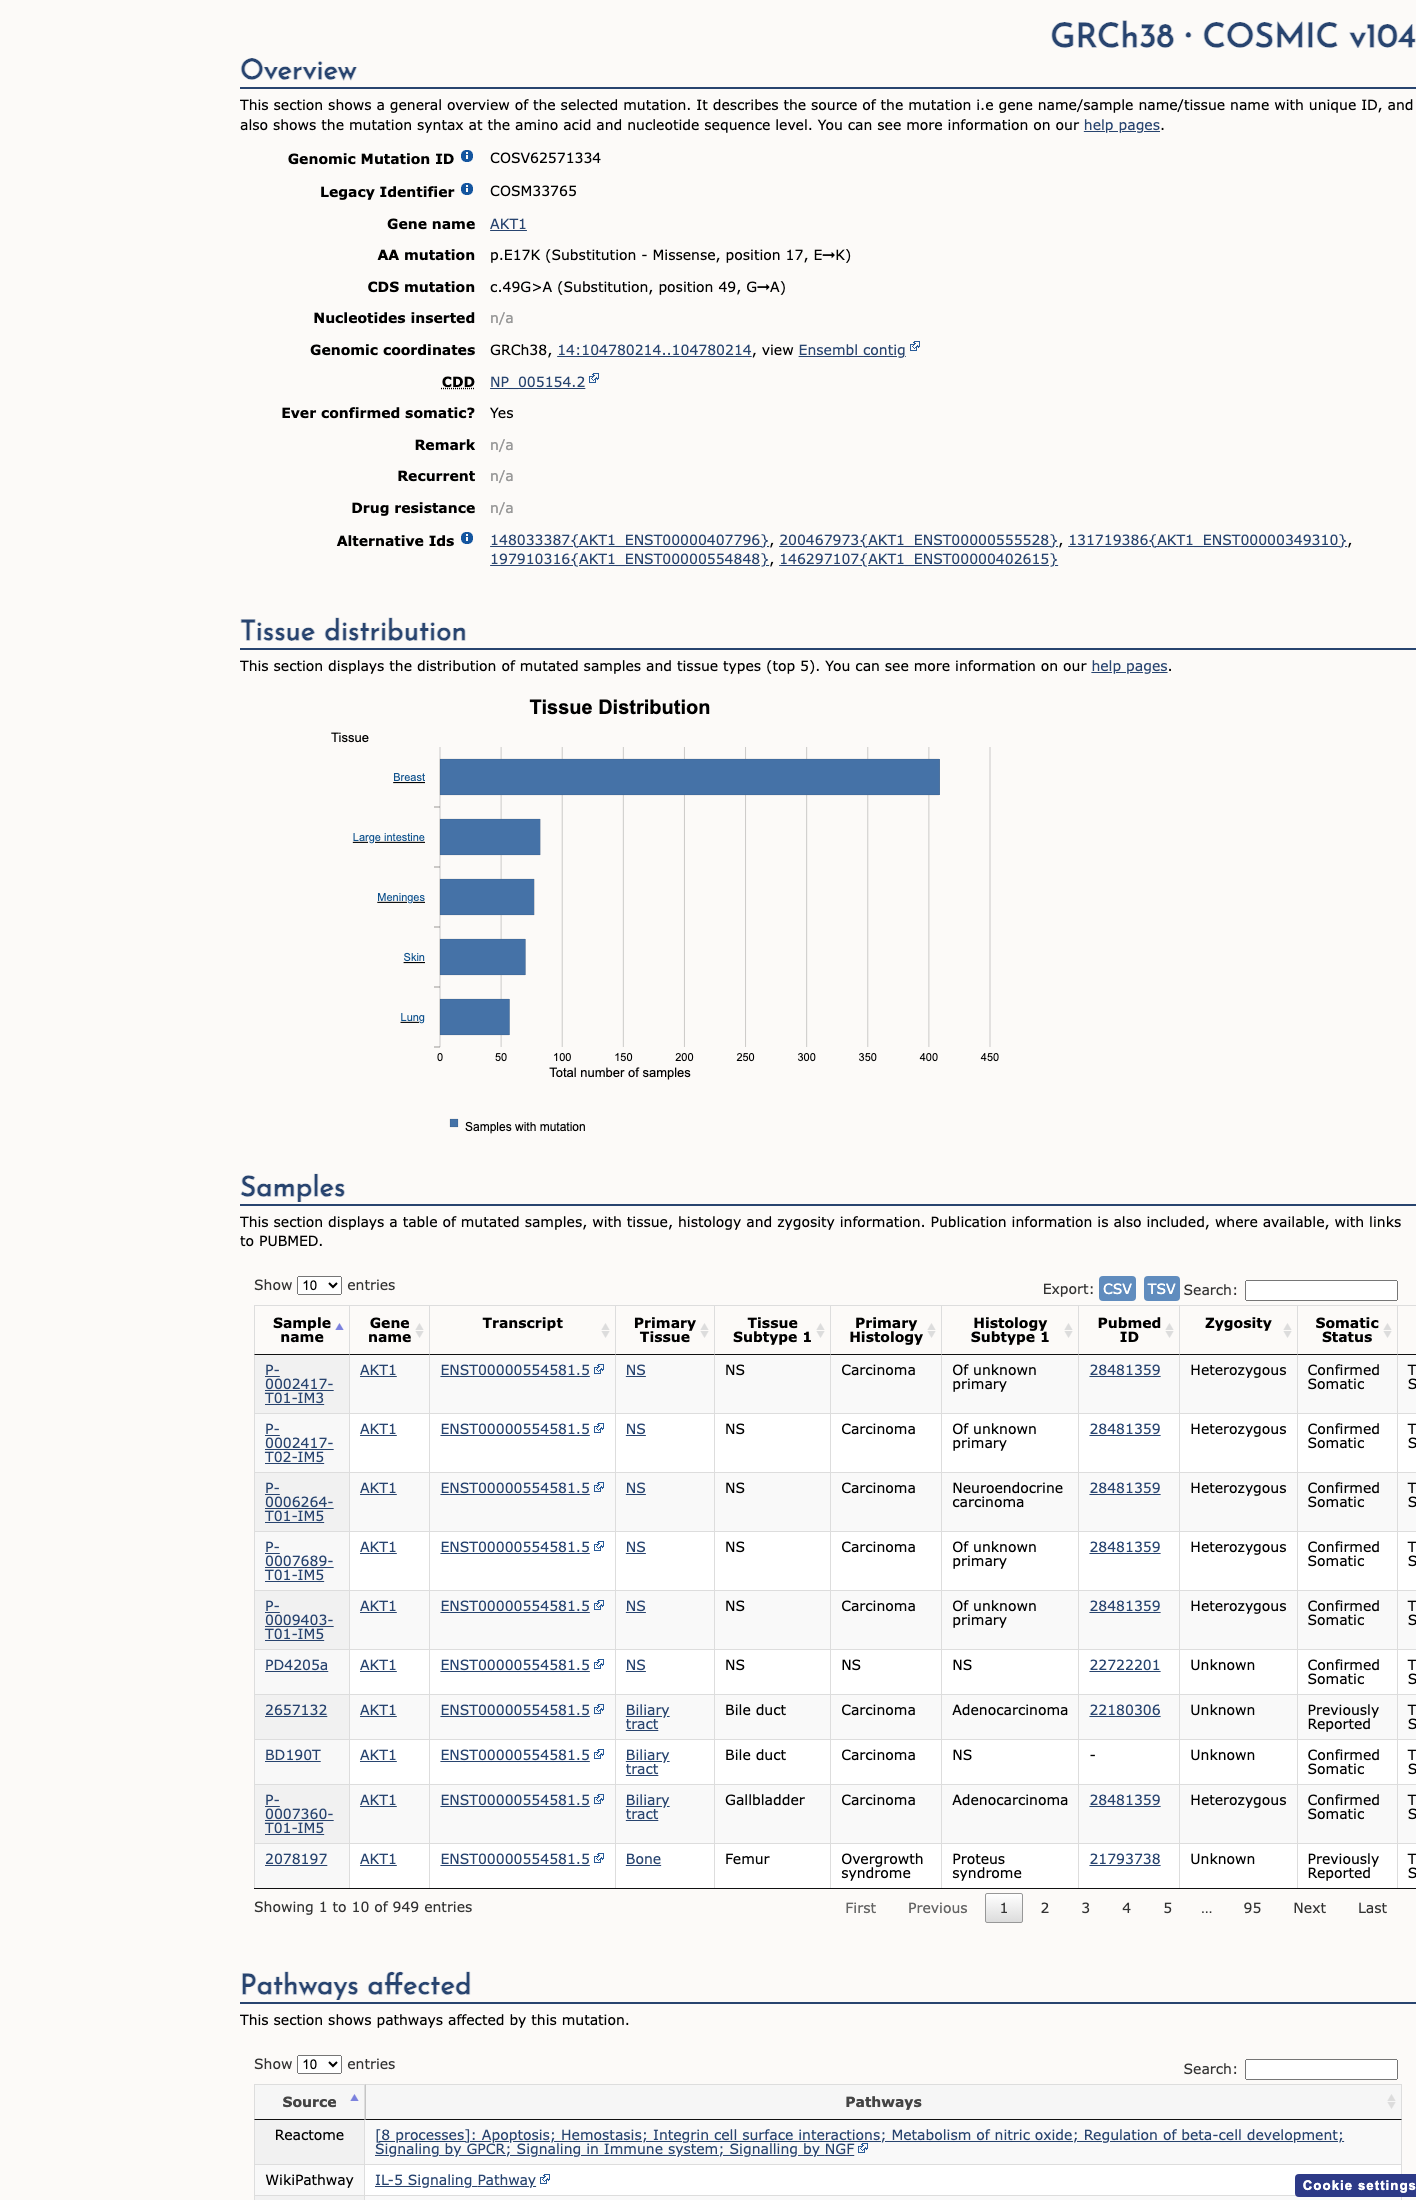Open Bone primary tissue link
Screen dimensions: 1416x2200
tap(643, 1859)
